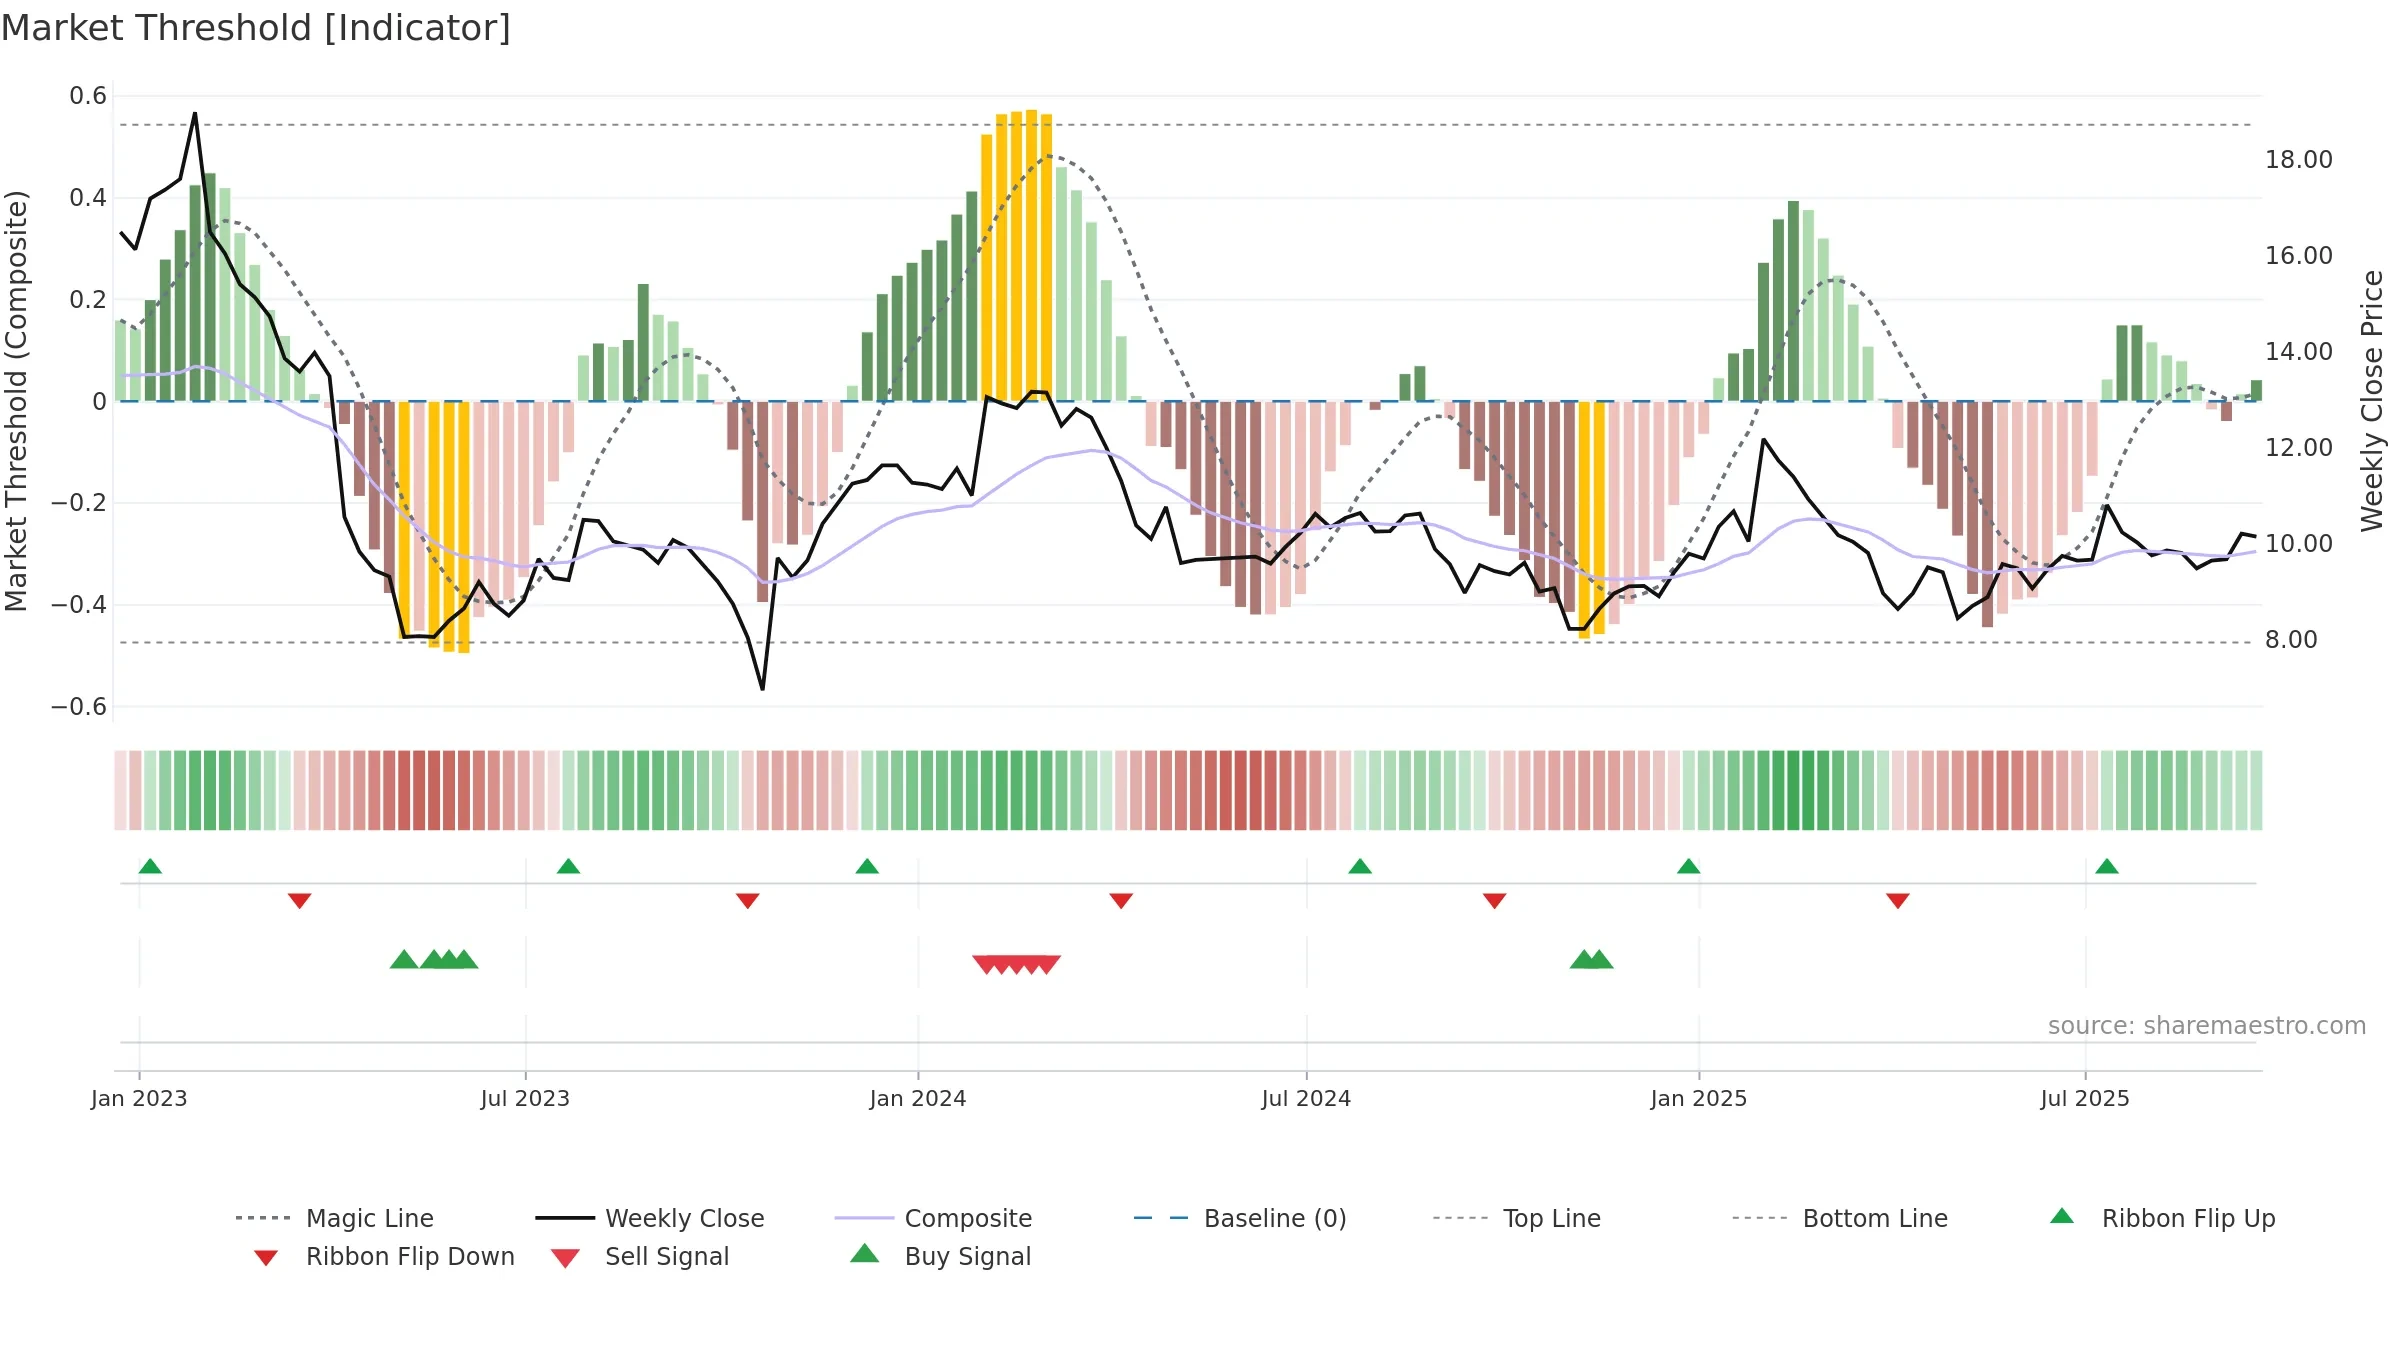Click the 18.00 right axis price label
Image resolution: width=2400 pixels, height=1350 pixels.
click(2299, 160)
